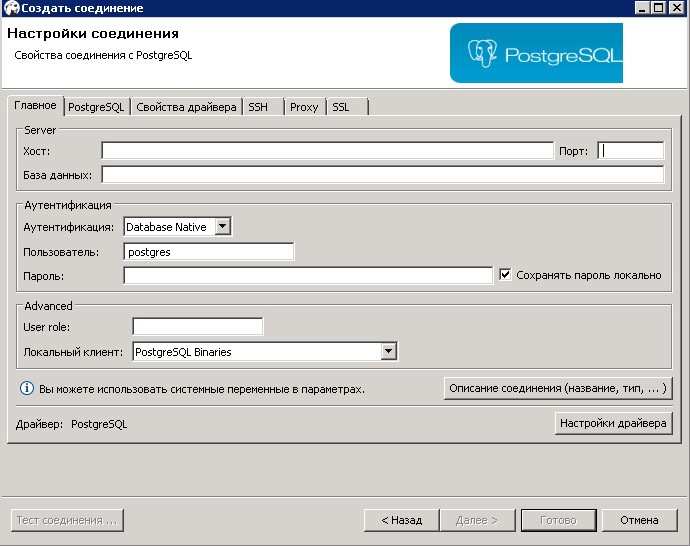Image resolution: width=690 pixels, height=546 pixels.
Task: Toggle the Сохранять пароль локально checkbox
Action: click(505, 275)
